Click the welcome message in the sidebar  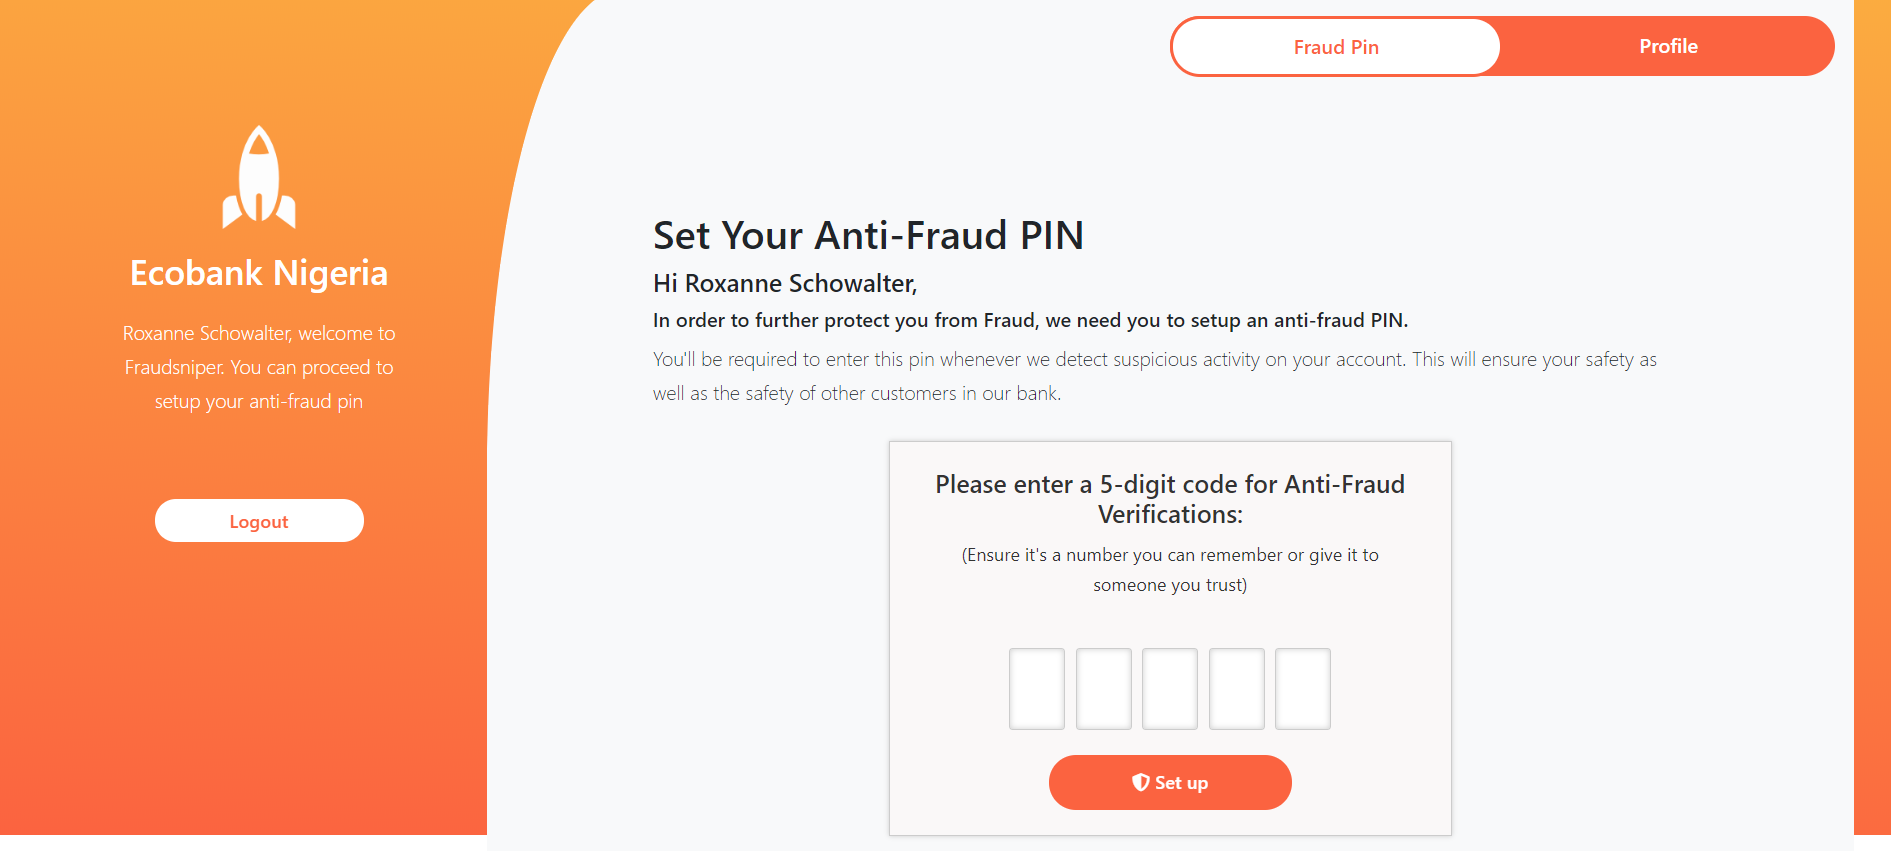click(x=259, y=367)
